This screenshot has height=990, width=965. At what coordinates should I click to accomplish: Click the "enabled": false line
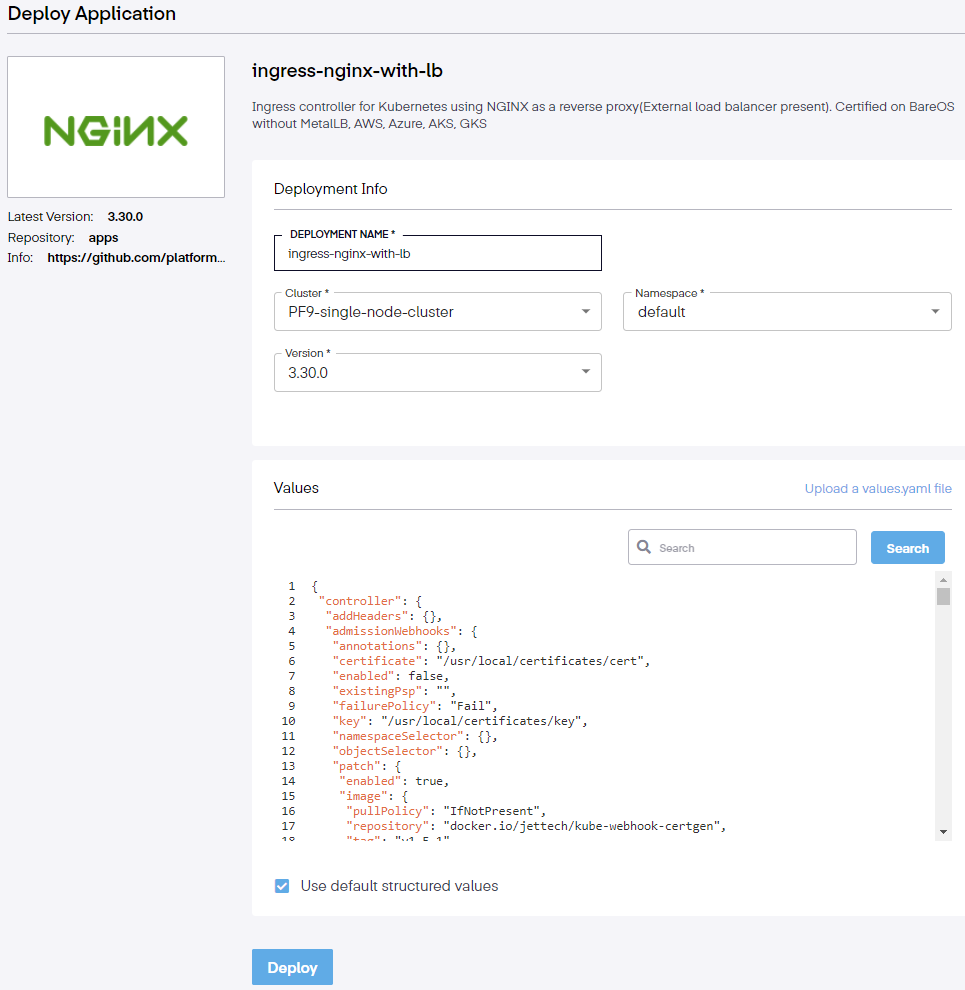coord(391,676)
